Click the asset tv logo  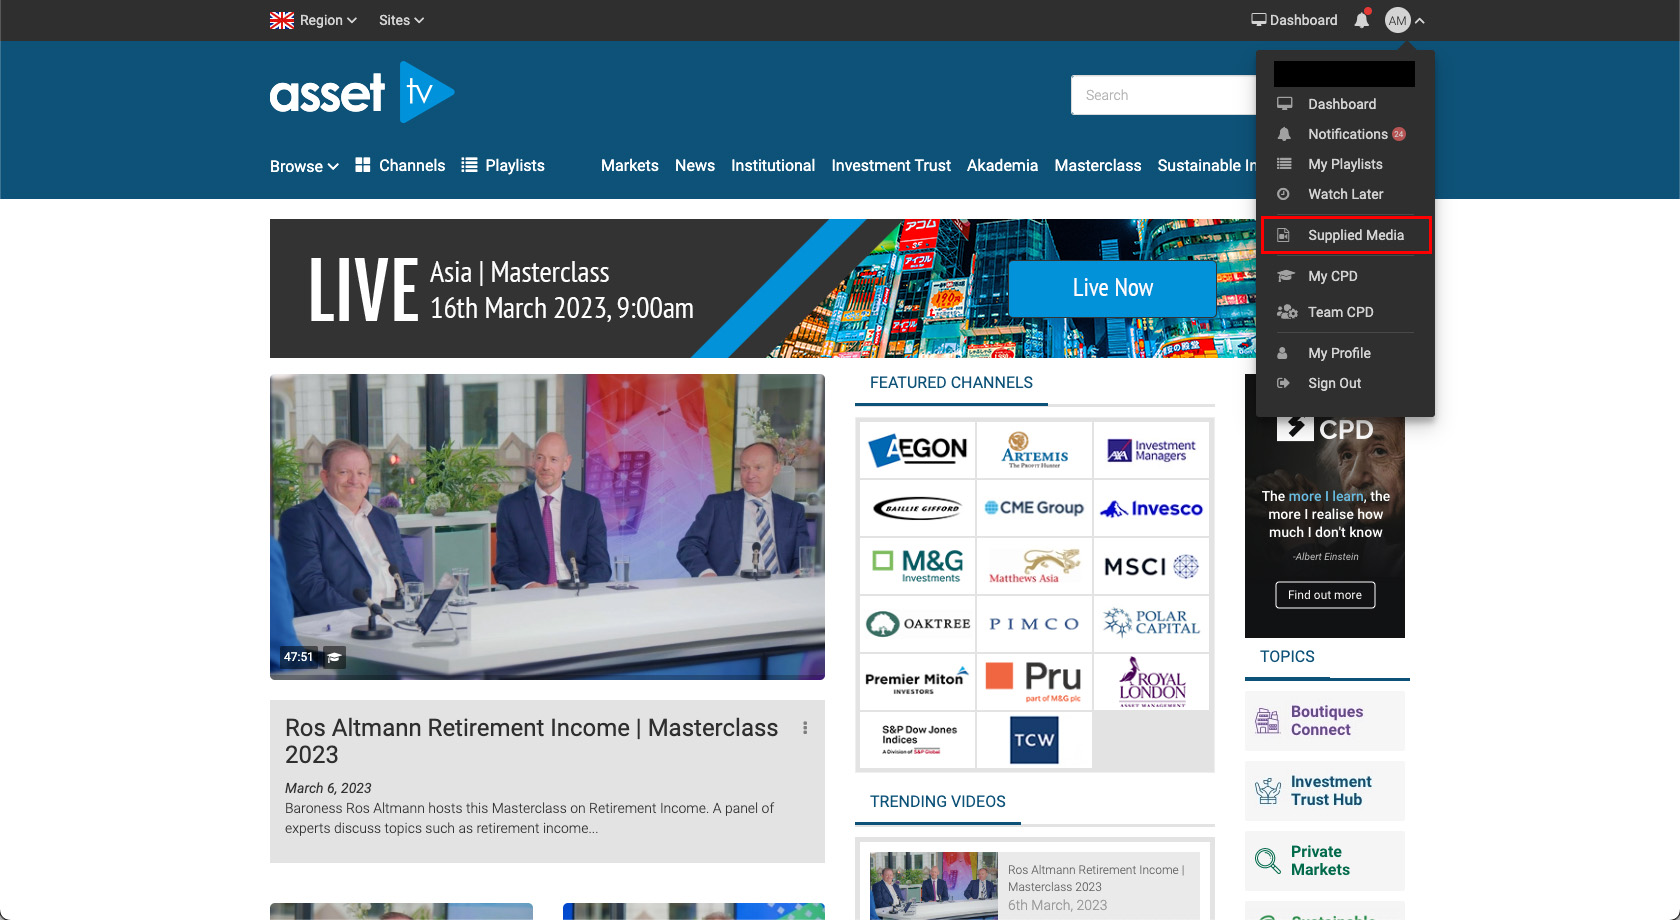click(362, 93)
